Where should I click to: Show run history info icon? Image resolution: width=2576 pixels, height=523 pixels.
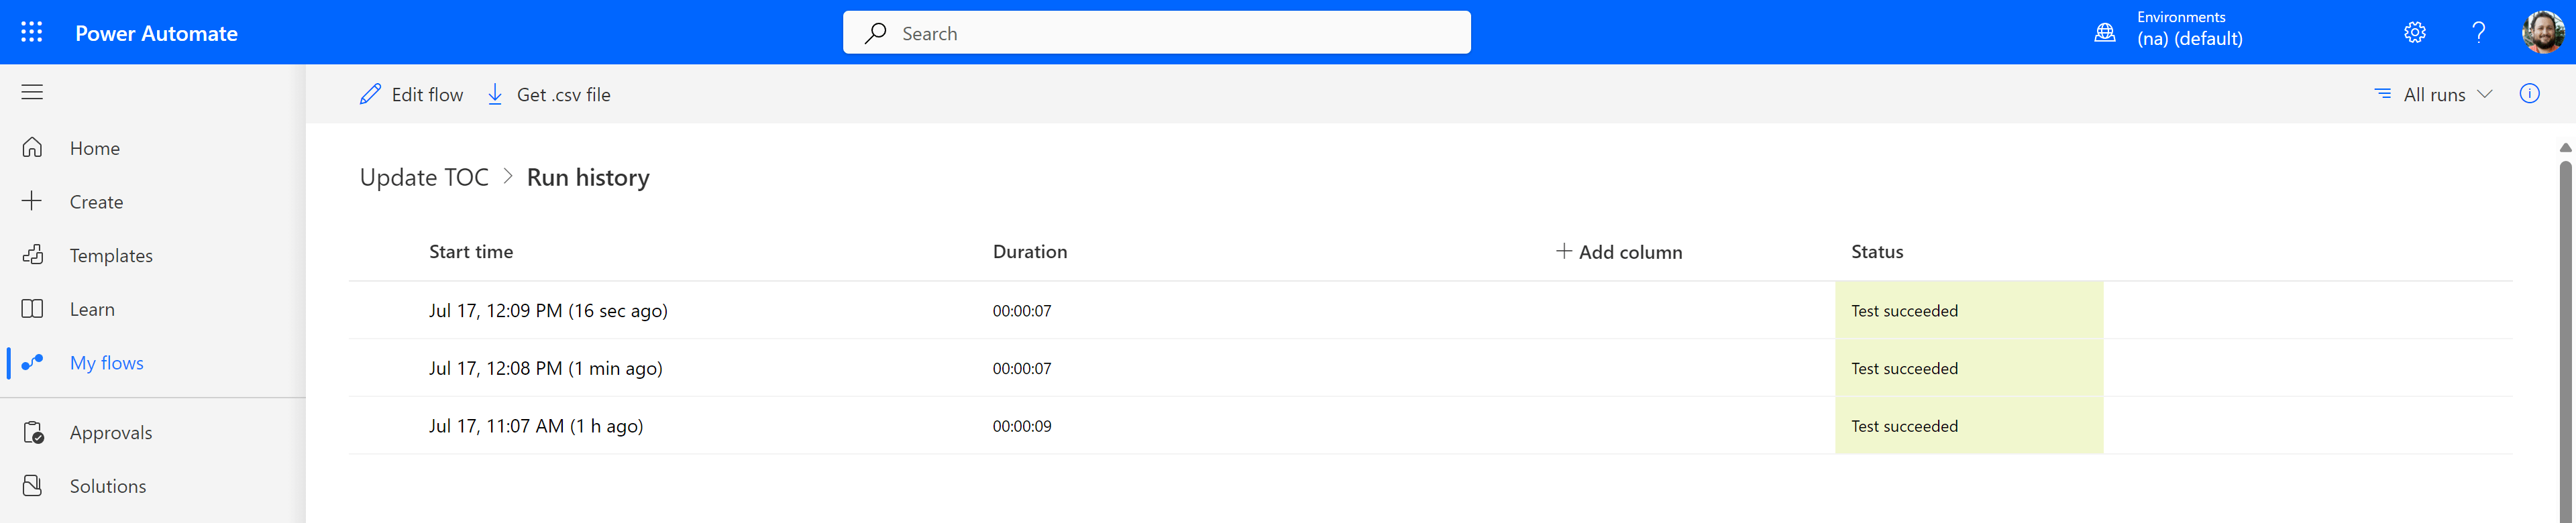pyautogui.click(x=2530, y=94)
